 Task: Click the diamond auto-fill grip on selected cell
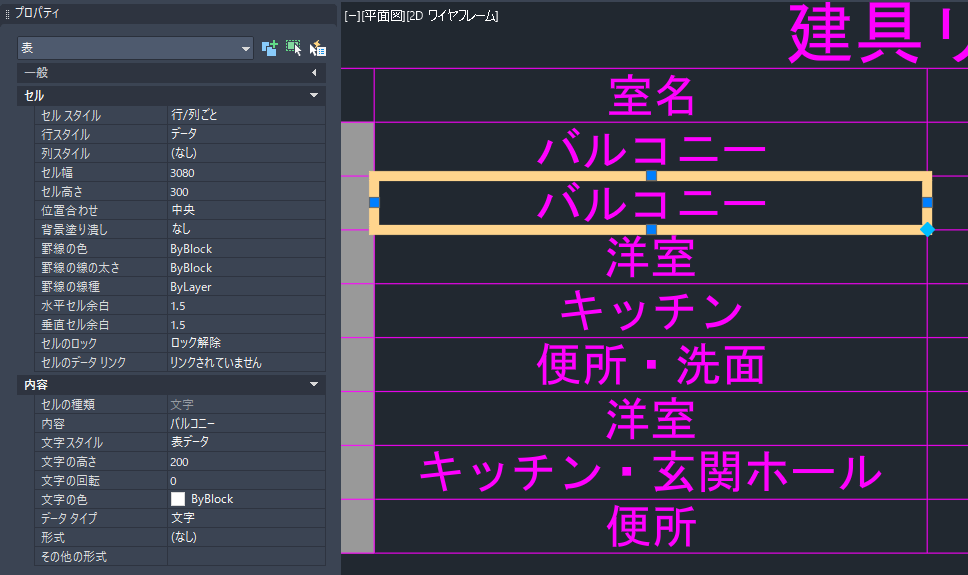pos(927,230)
